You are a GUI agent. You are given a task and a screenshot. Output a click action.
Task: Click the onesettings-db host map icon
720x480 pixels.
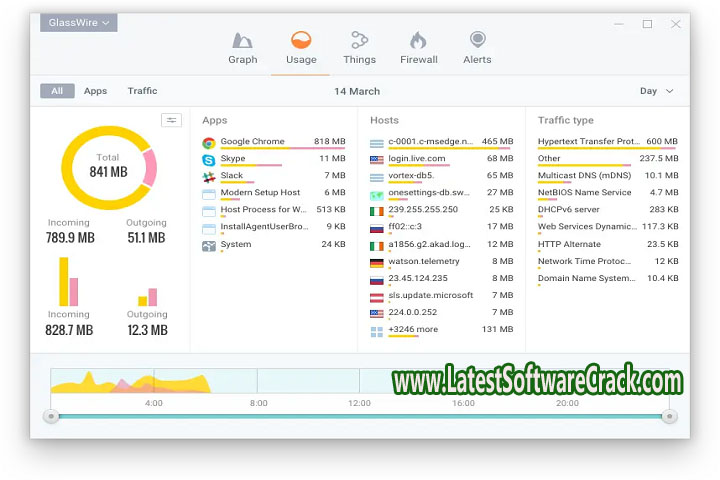[x=377, y=195]
